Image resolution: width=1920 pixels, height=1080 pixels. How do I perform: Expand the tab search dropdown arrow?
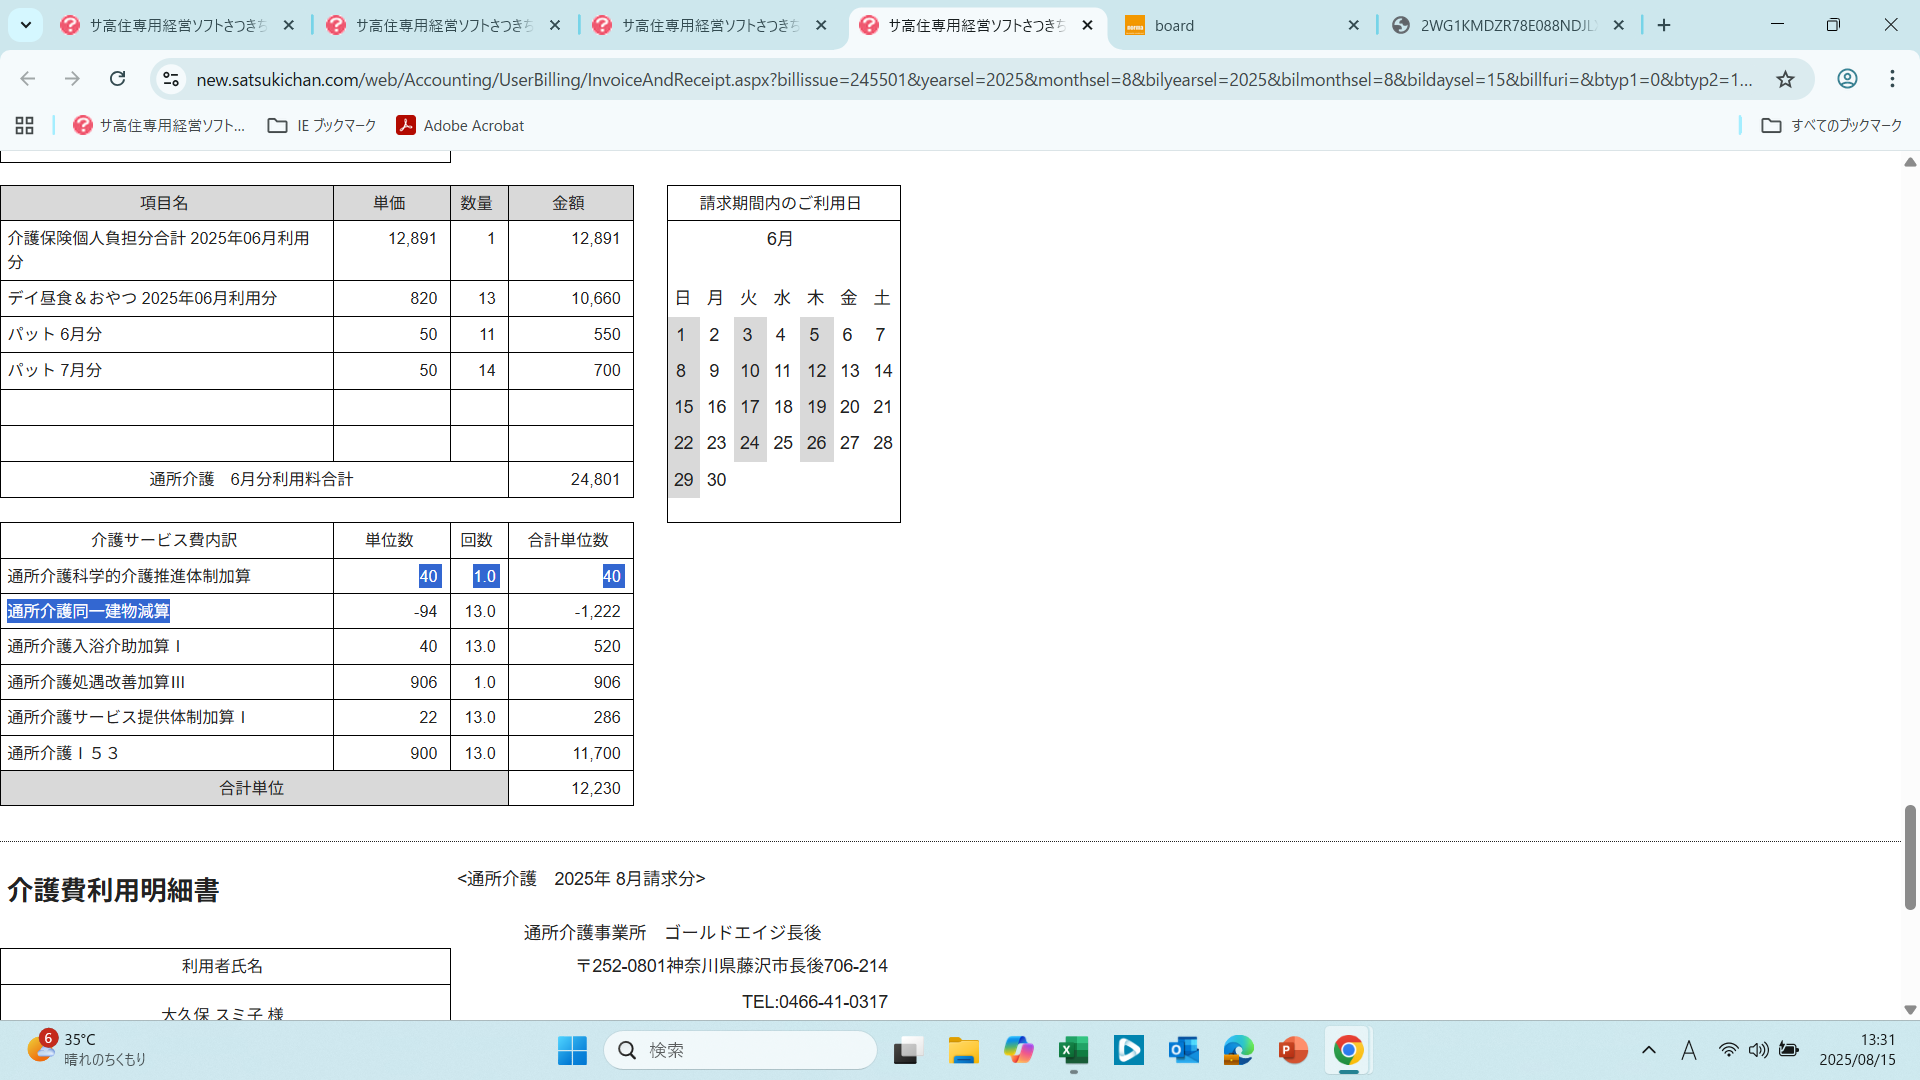pyautogui.click(x=26, y=25)
